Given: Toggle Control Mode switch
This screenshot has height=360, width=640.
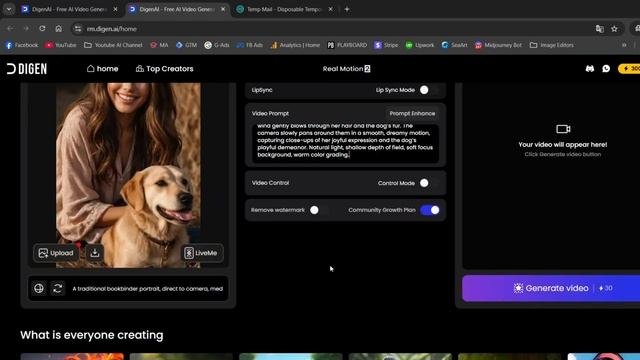Looking at the screenshot, I should coord(429,183).
